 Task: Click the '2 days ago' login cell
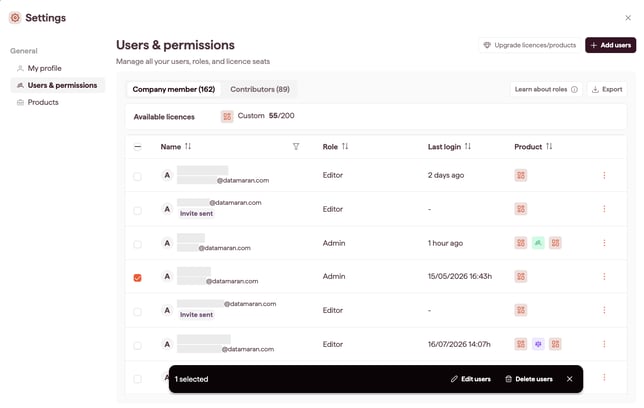[x=446, y=175]
